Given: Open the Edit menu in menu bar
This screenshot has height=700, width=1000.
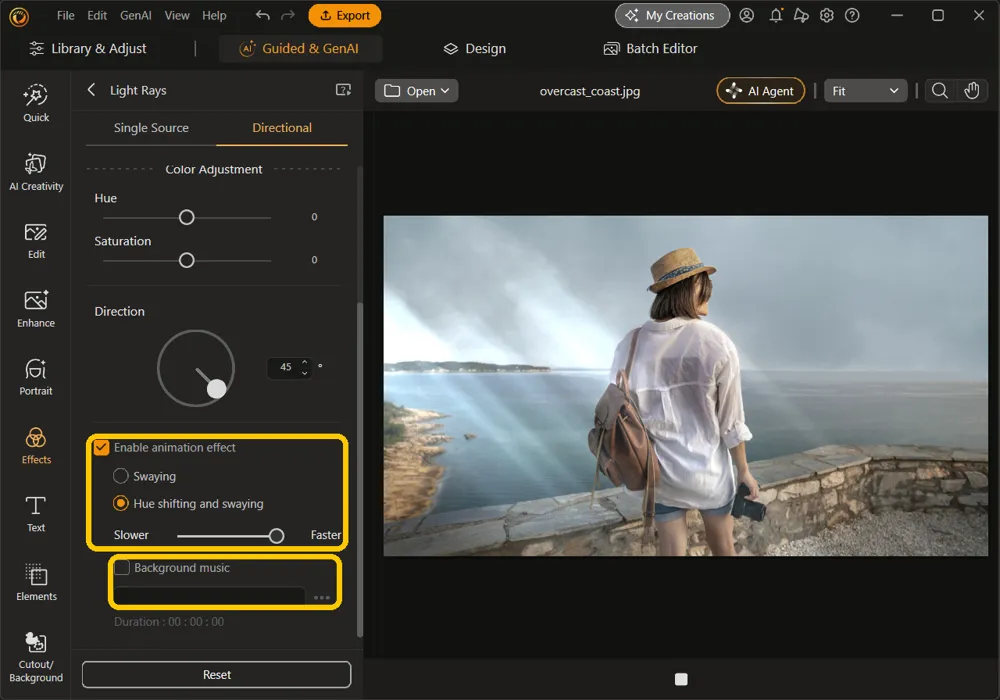Looking at the screenshot, I should (97, 15).
